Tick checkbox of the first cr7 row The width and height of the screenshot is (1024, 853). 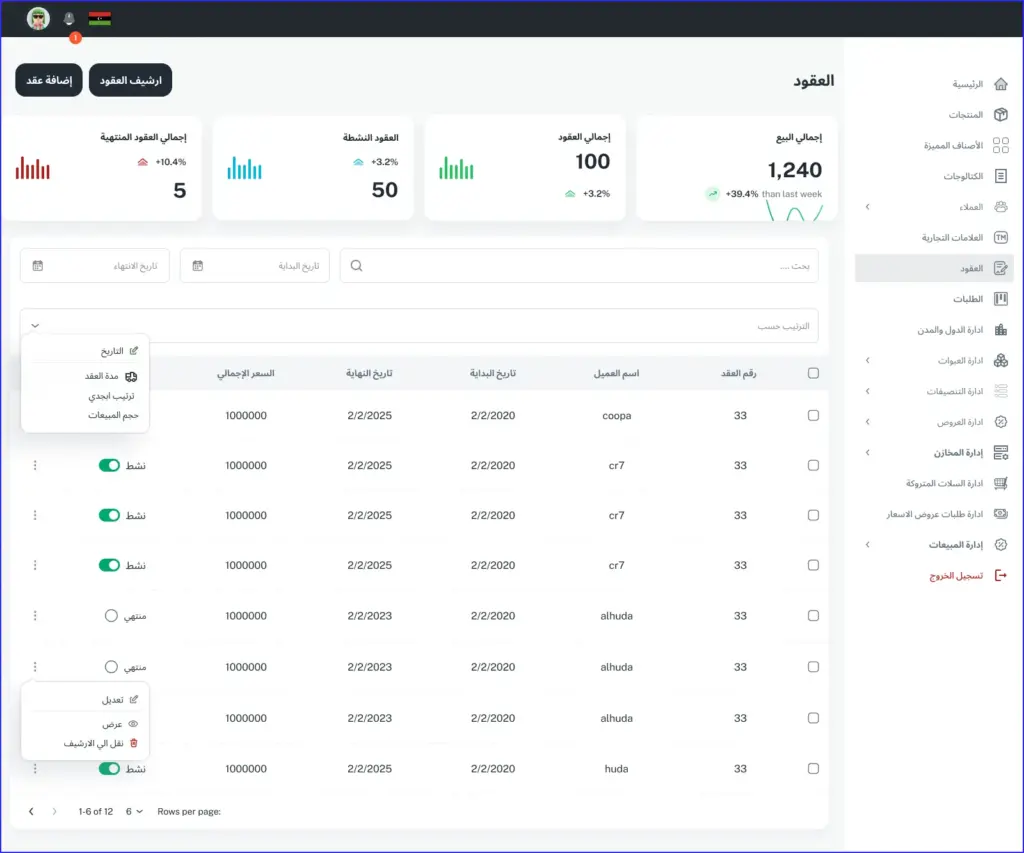pyautogui.click(x=813, y=466)
